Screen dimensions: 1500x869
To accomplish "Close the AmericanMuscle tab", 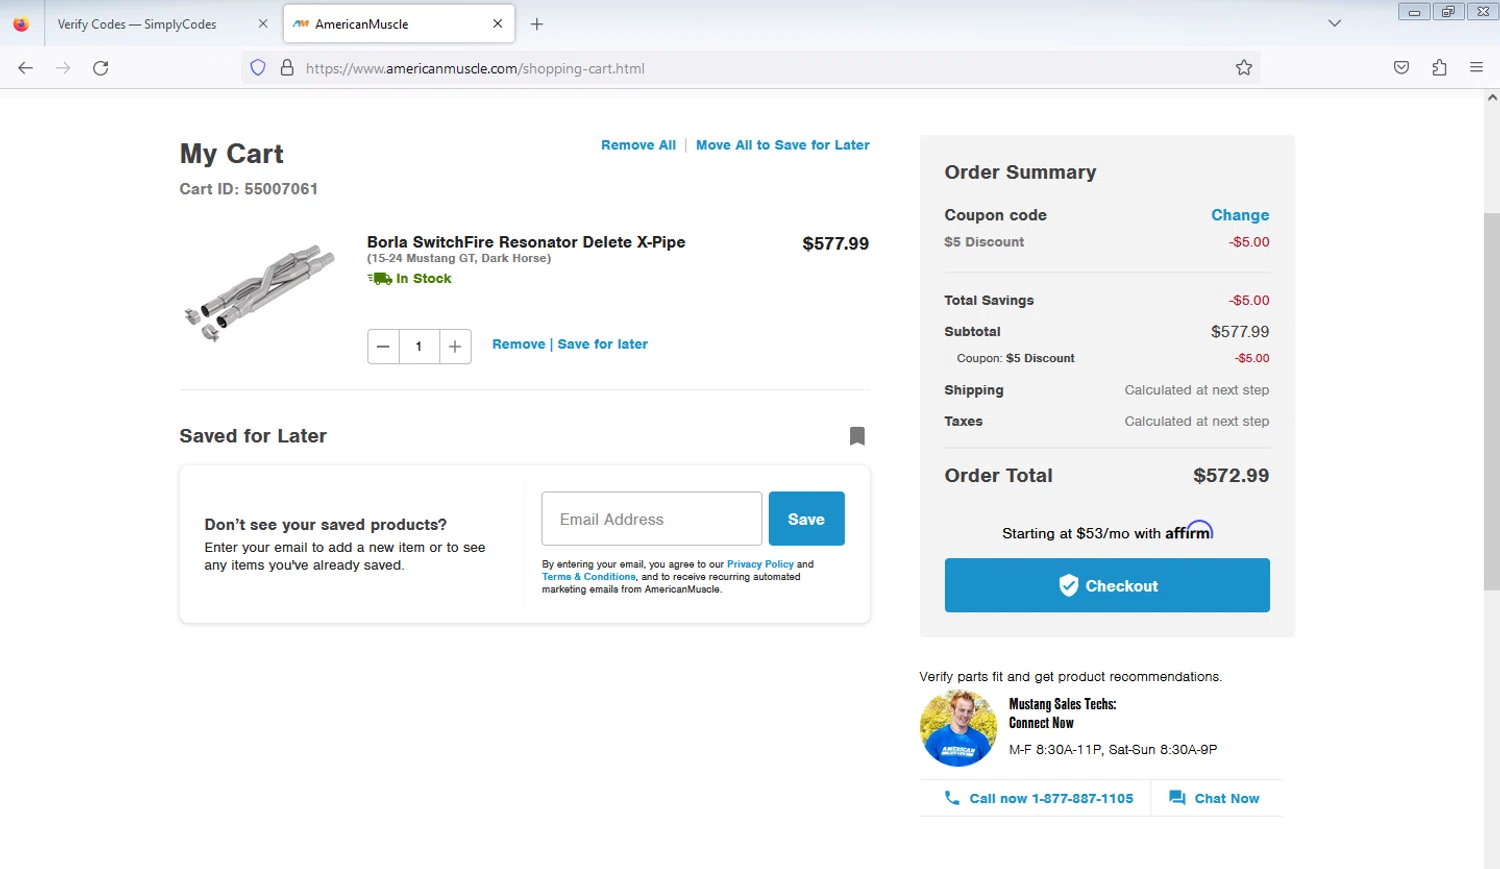I will pos(498,24).
